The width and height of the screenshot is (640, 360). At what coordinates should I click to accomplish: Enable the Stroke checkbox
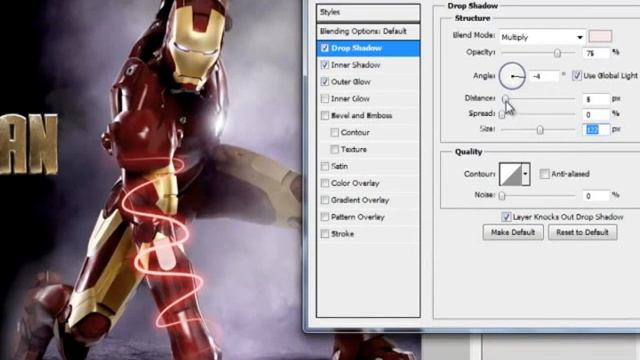click(325, 234)
